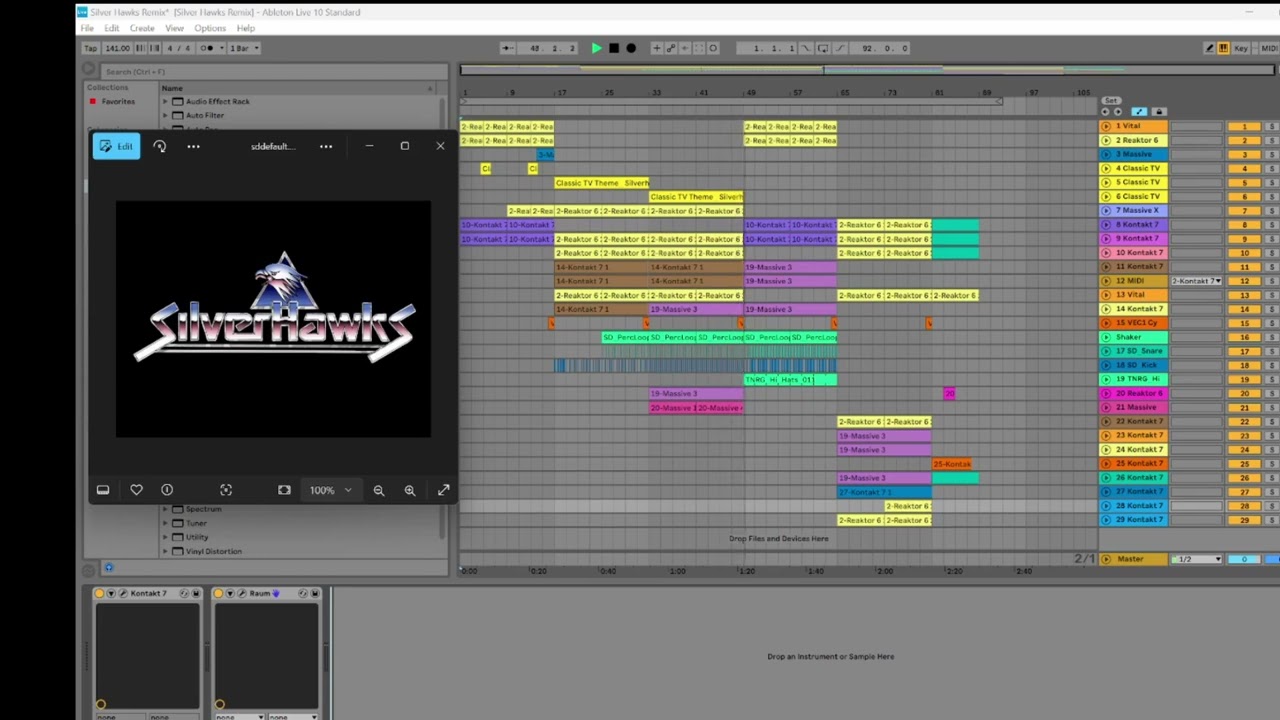Enter fullscreen via the diagonal arrows icon
This screenshot has width=1280, height=720.
point(444,490)
